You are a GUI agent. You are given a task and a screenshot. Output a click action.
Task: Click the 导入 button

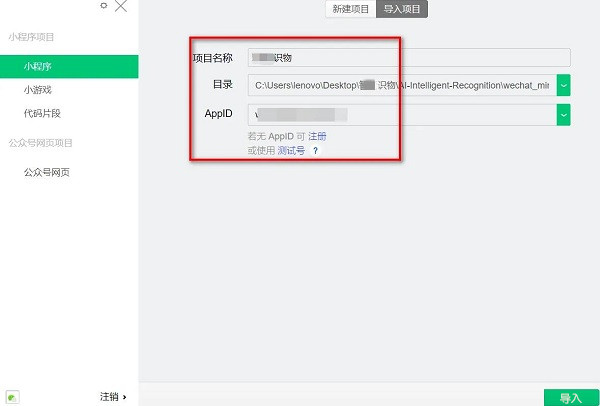(x=571, y=398)
